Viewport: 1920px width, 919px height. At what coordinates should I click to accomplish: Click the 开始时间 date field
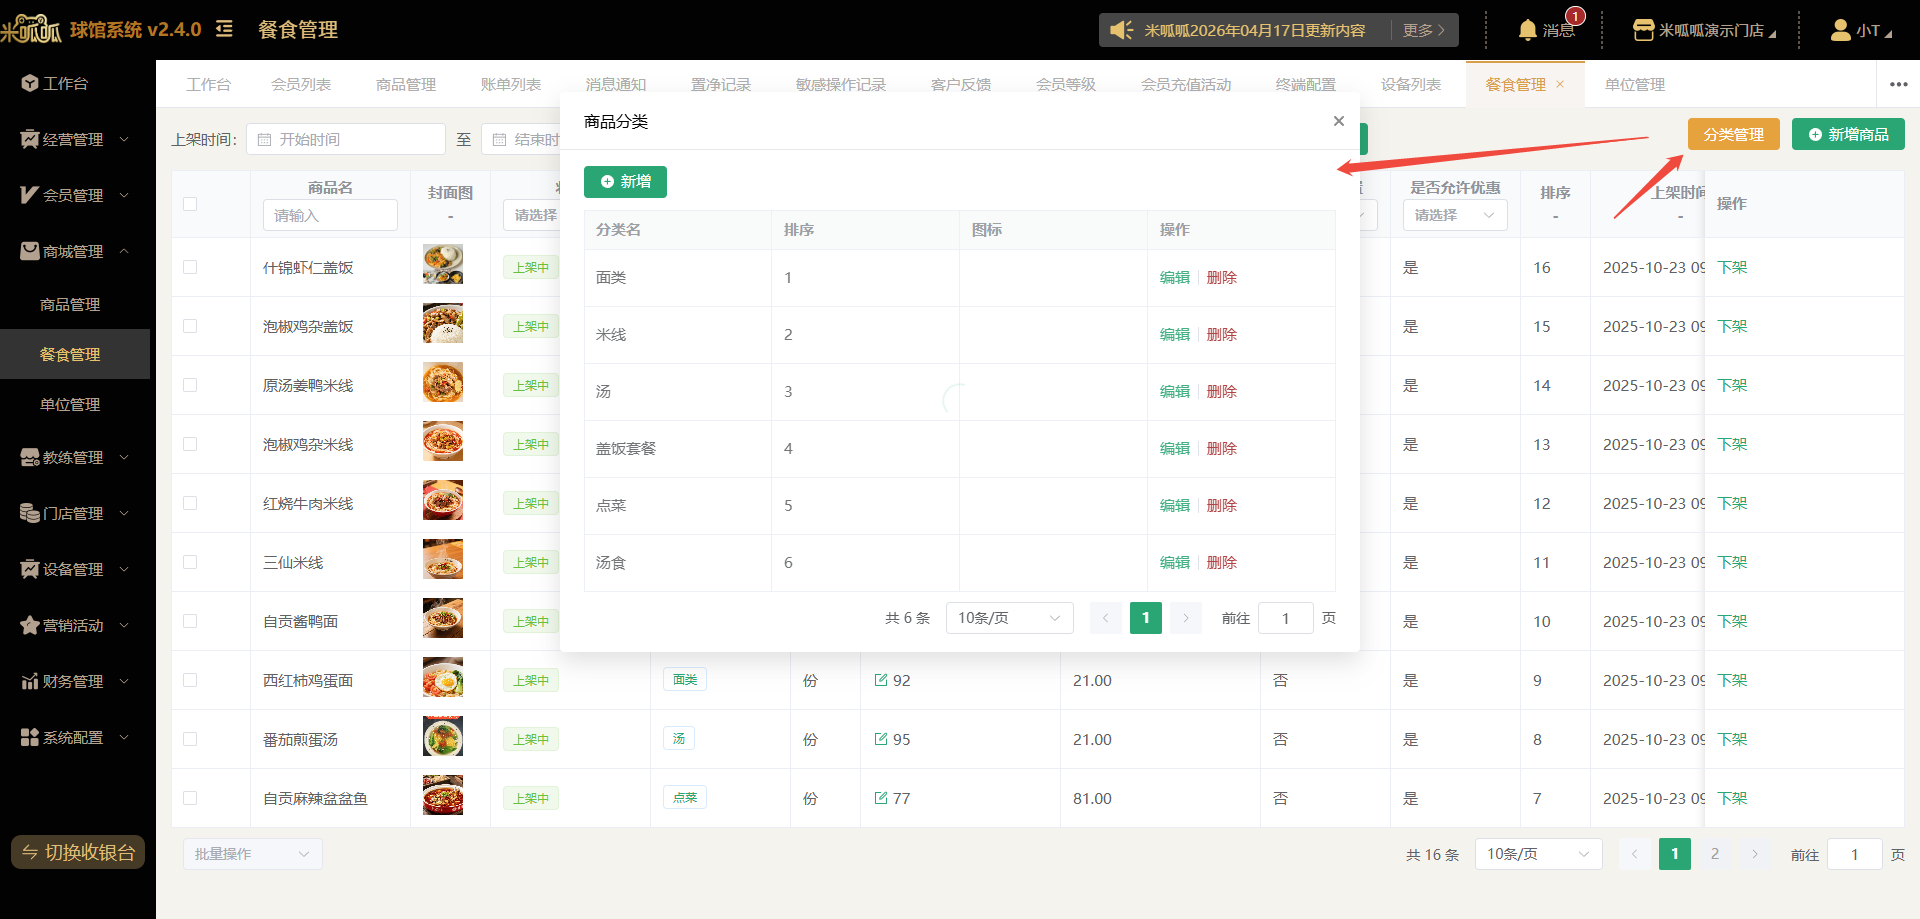click(346, 139)
